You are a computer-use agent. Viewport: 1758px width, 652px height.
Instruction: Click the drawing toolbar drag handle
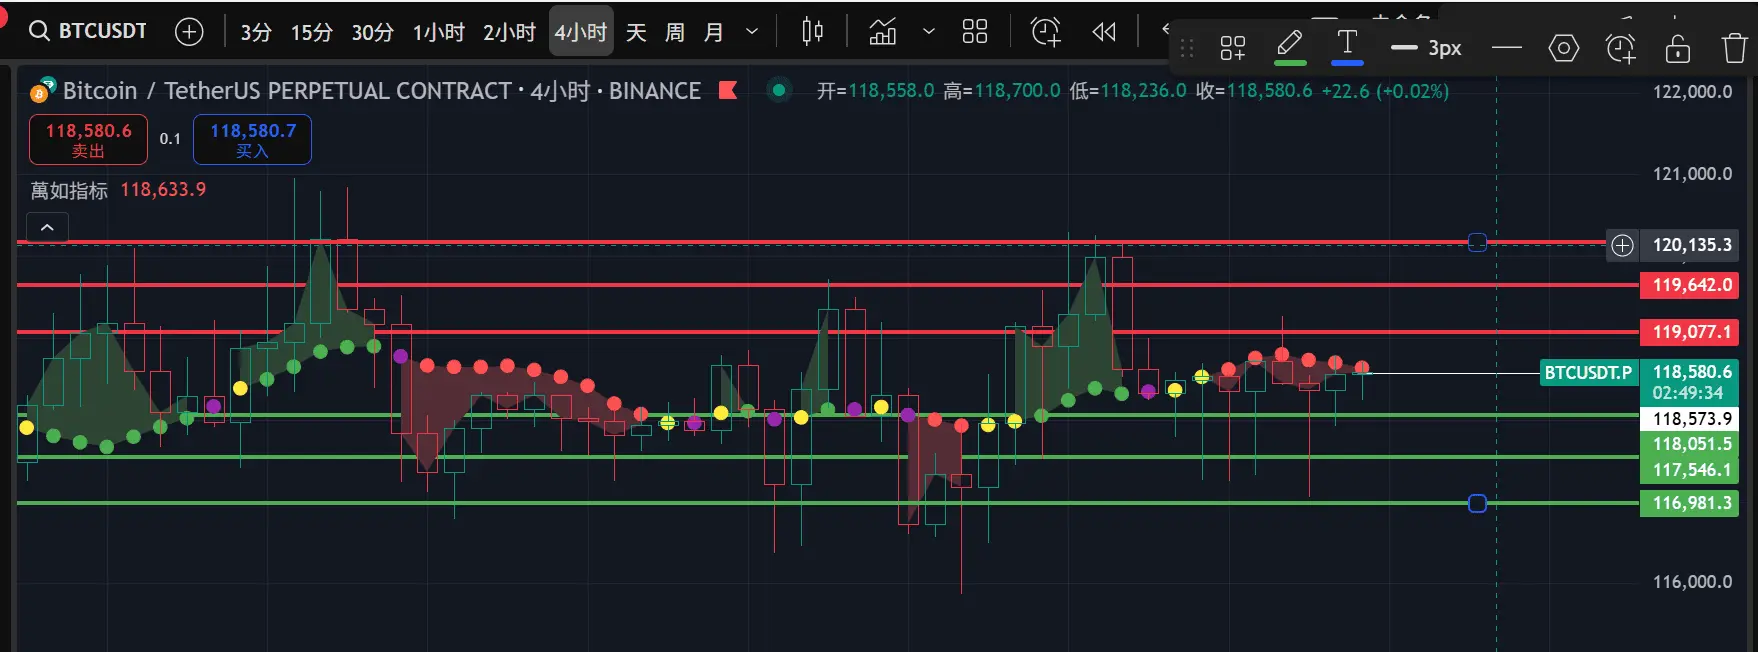1187,48
